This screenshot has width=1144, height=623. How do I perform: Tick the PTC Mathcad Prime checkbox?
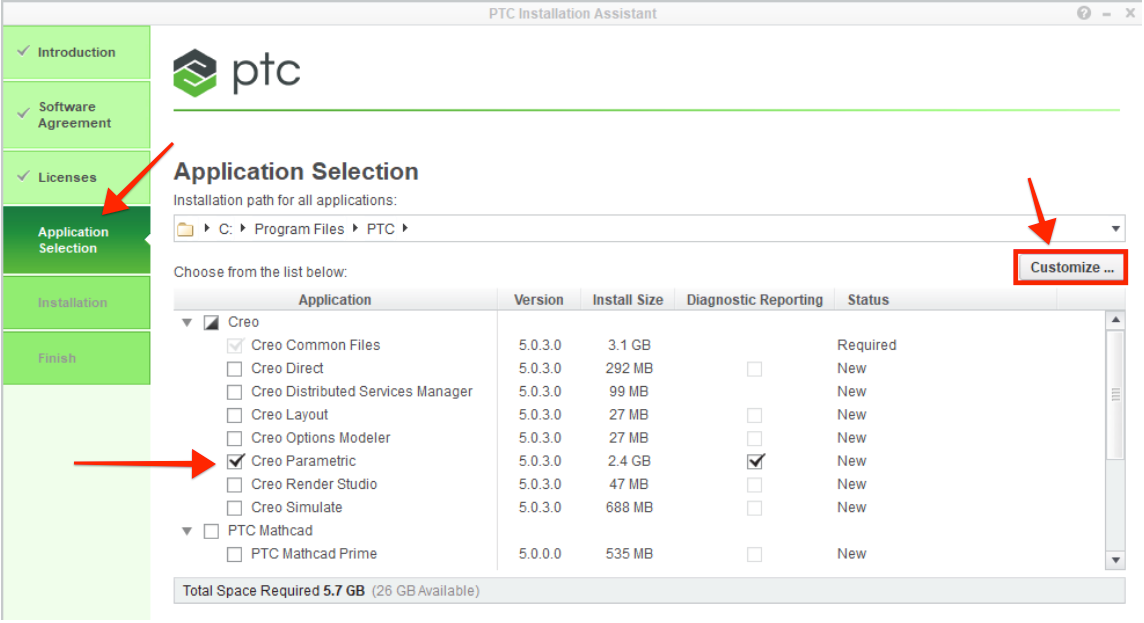(235, 554)
